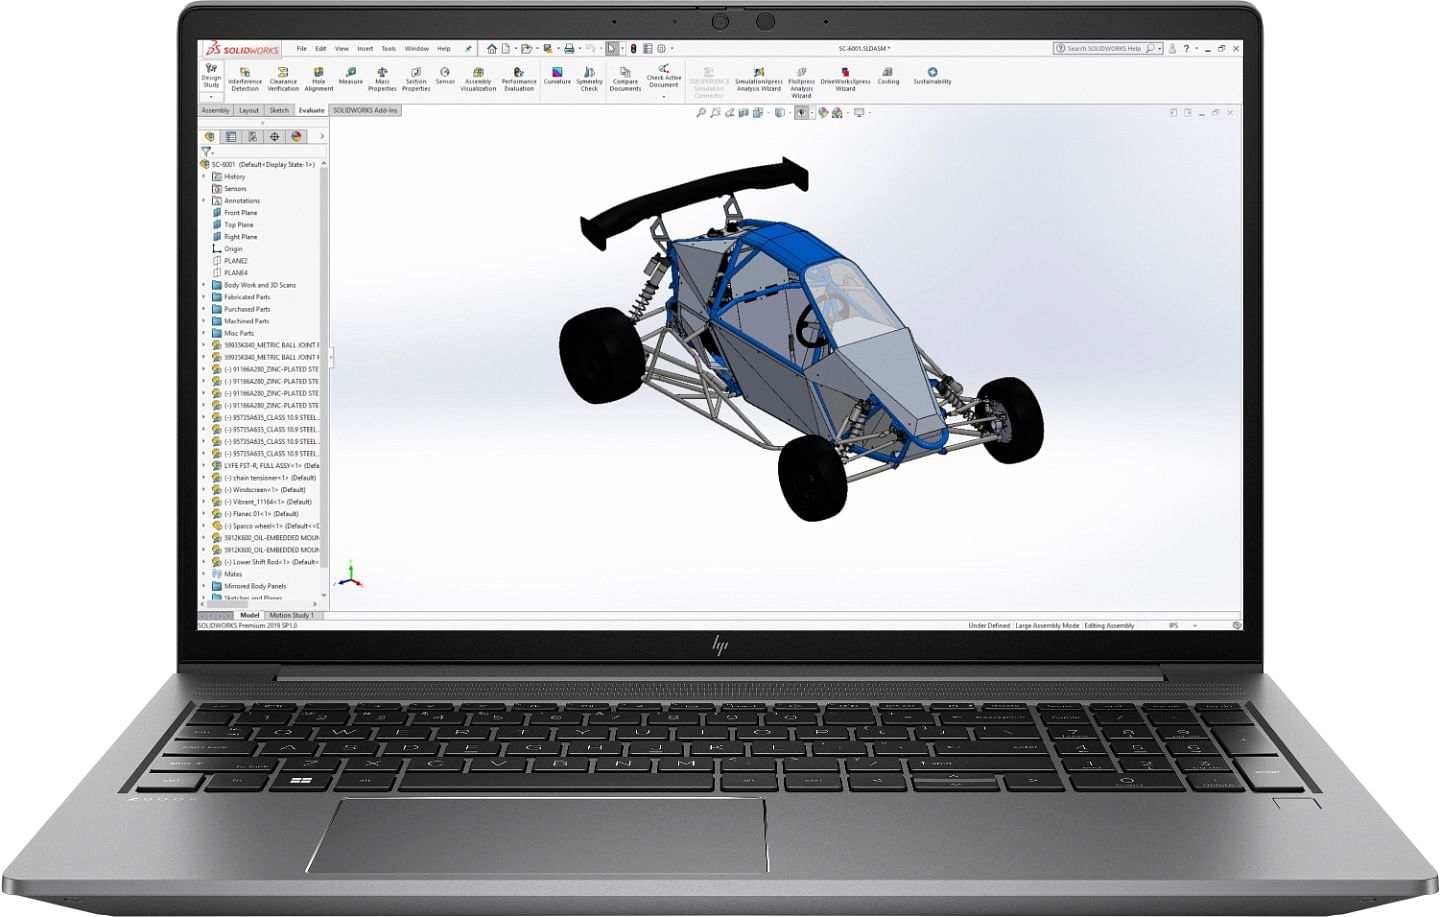Select the Measure tool

[350, 75]
